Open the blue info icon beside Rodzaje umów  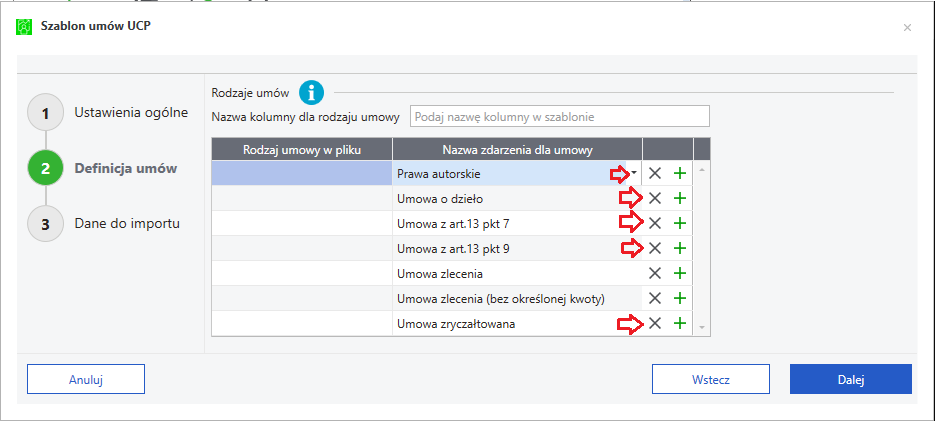point(311,93)
